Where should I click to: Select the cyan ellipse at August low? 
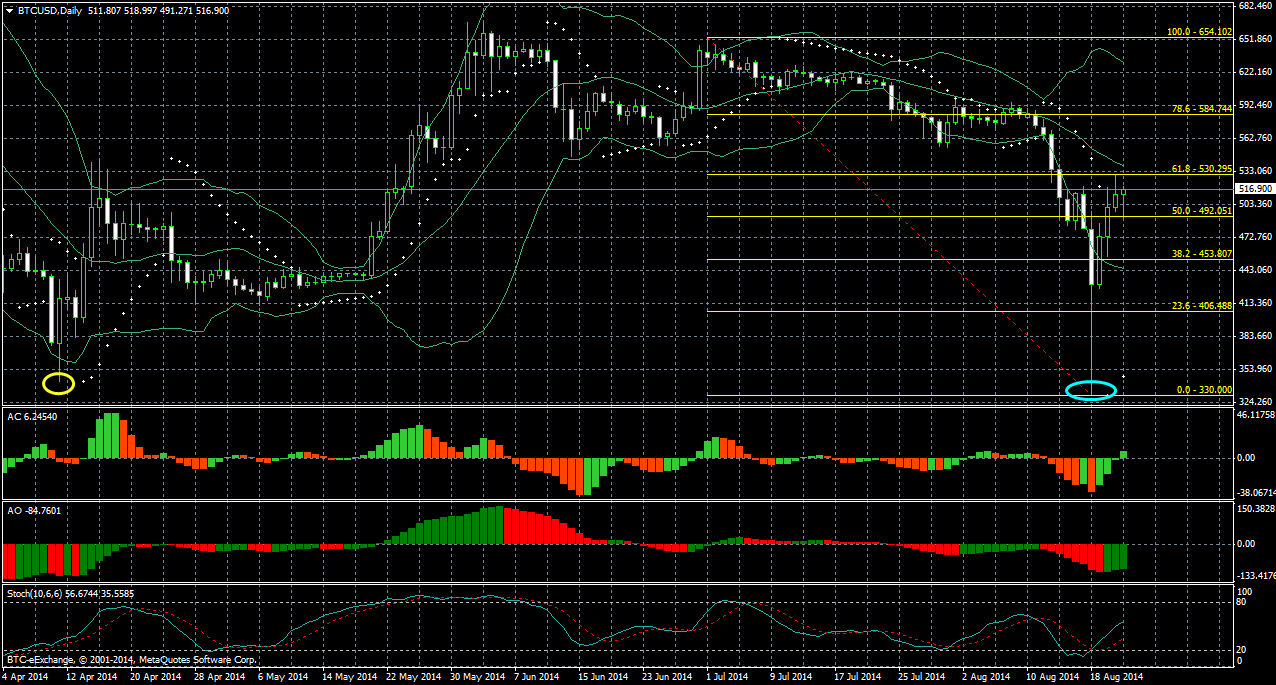click(1091, 391)
